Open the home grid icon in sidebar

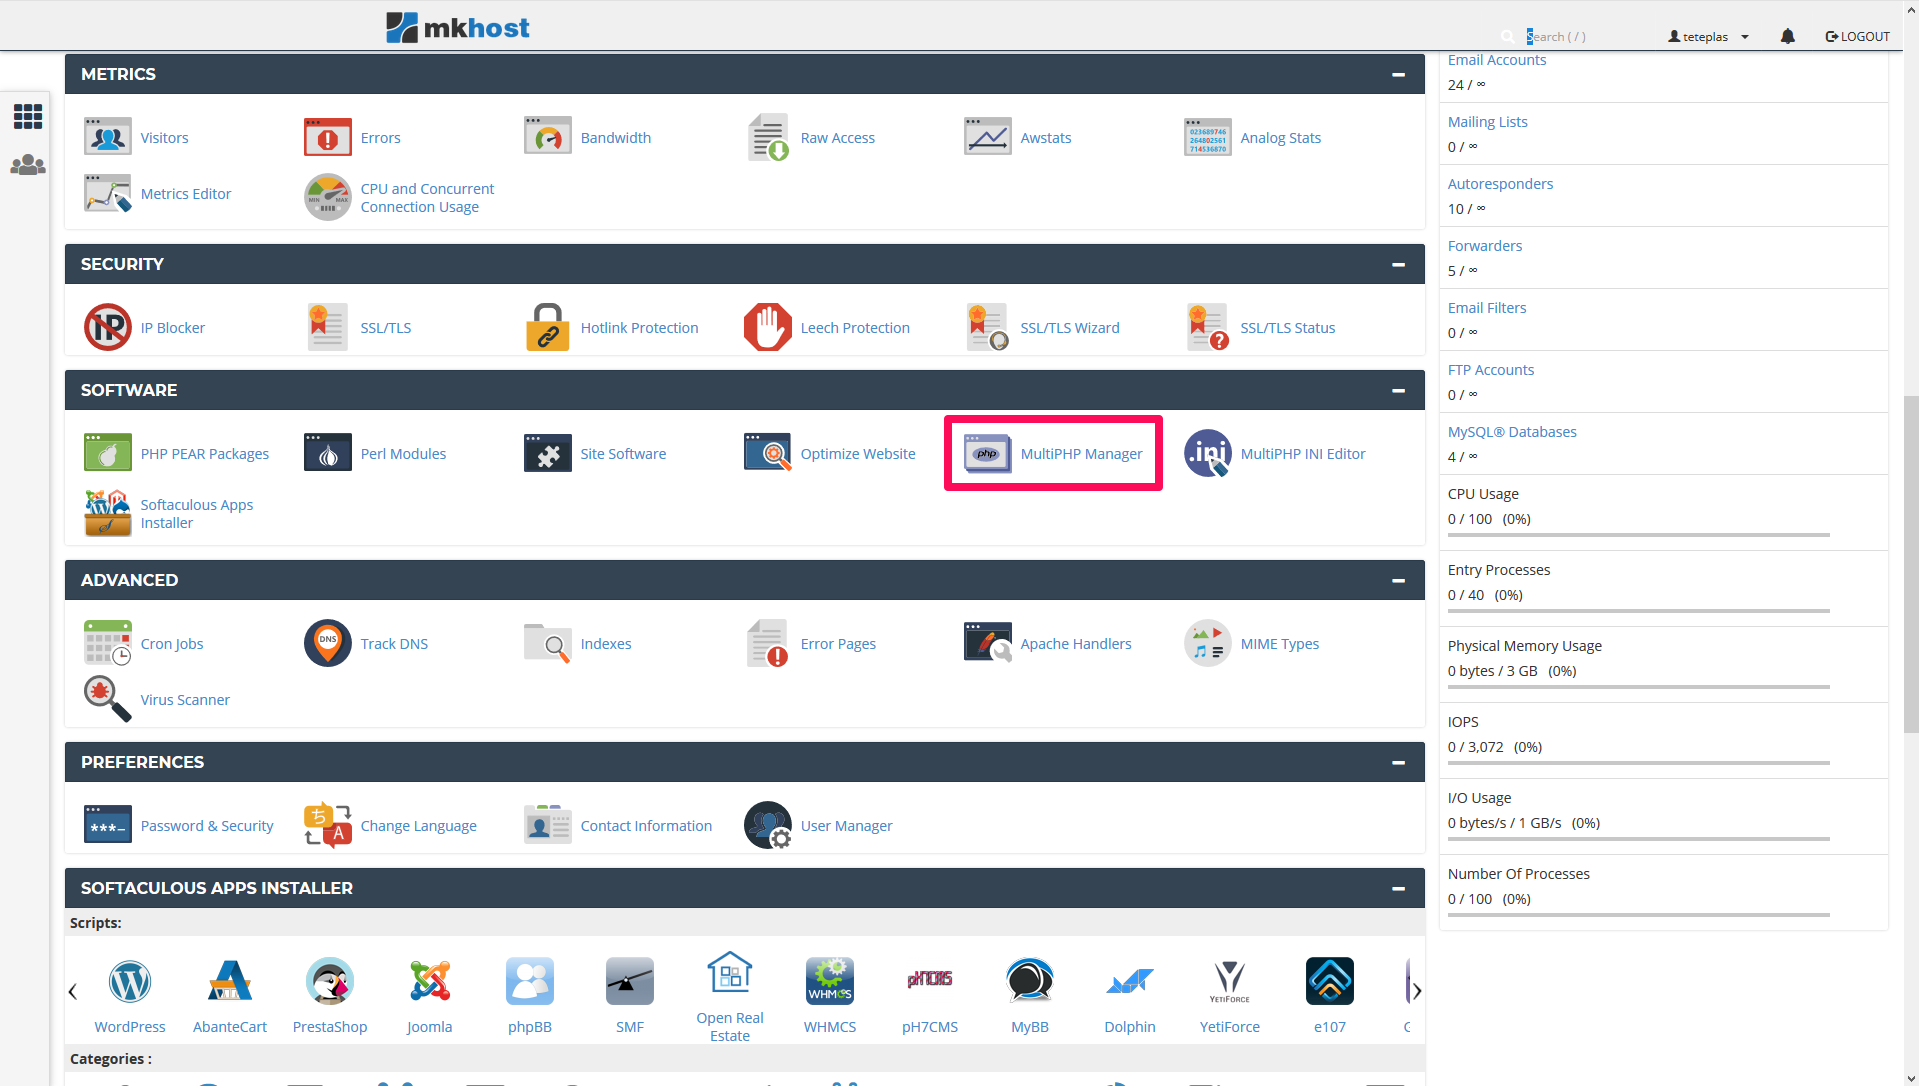[x=28, y=116]
